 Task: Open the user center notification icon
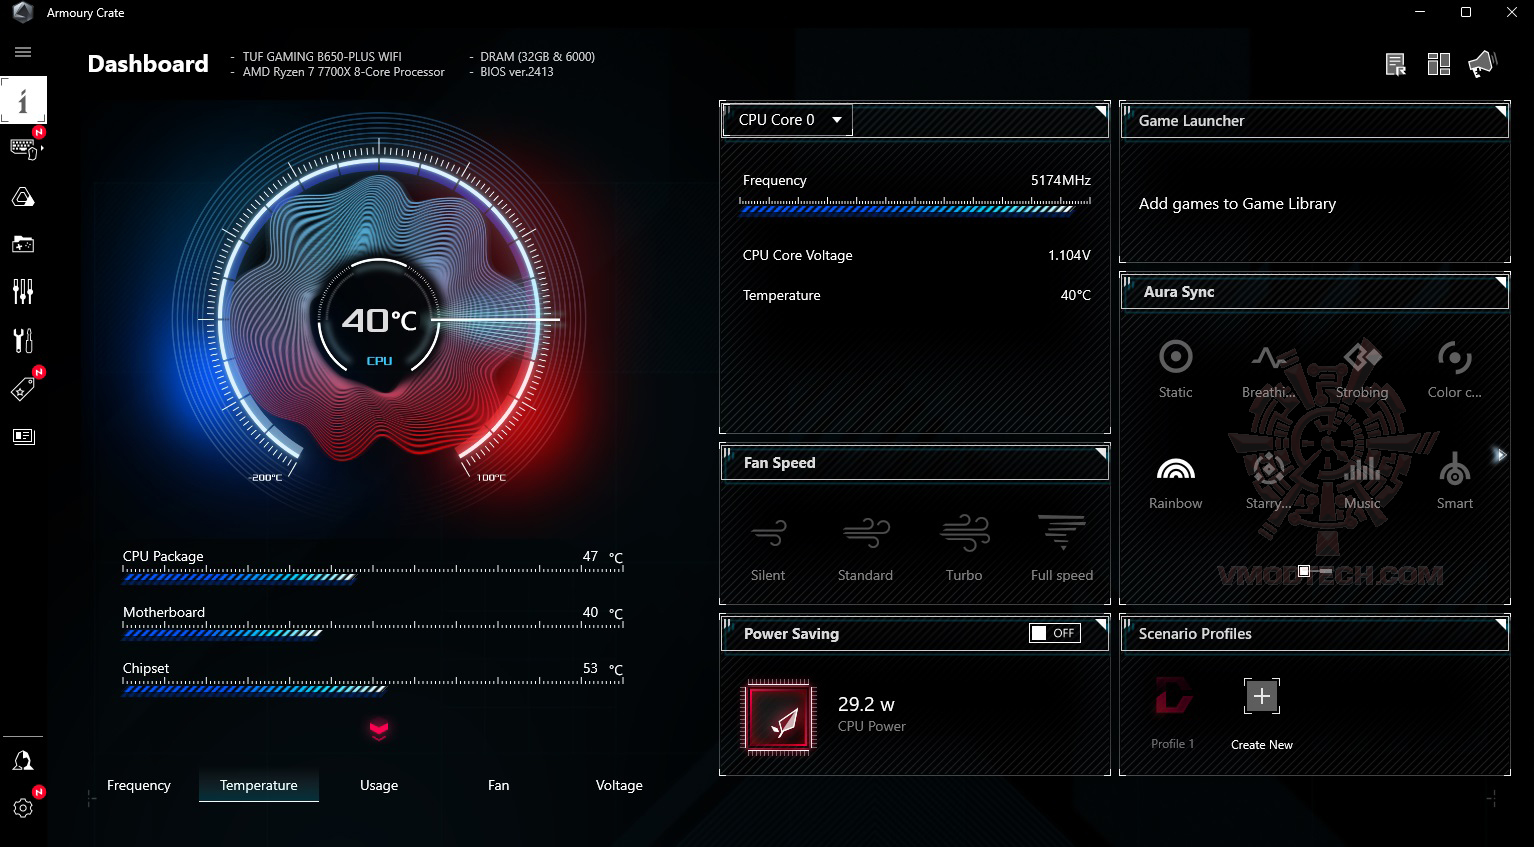[23, 761]
